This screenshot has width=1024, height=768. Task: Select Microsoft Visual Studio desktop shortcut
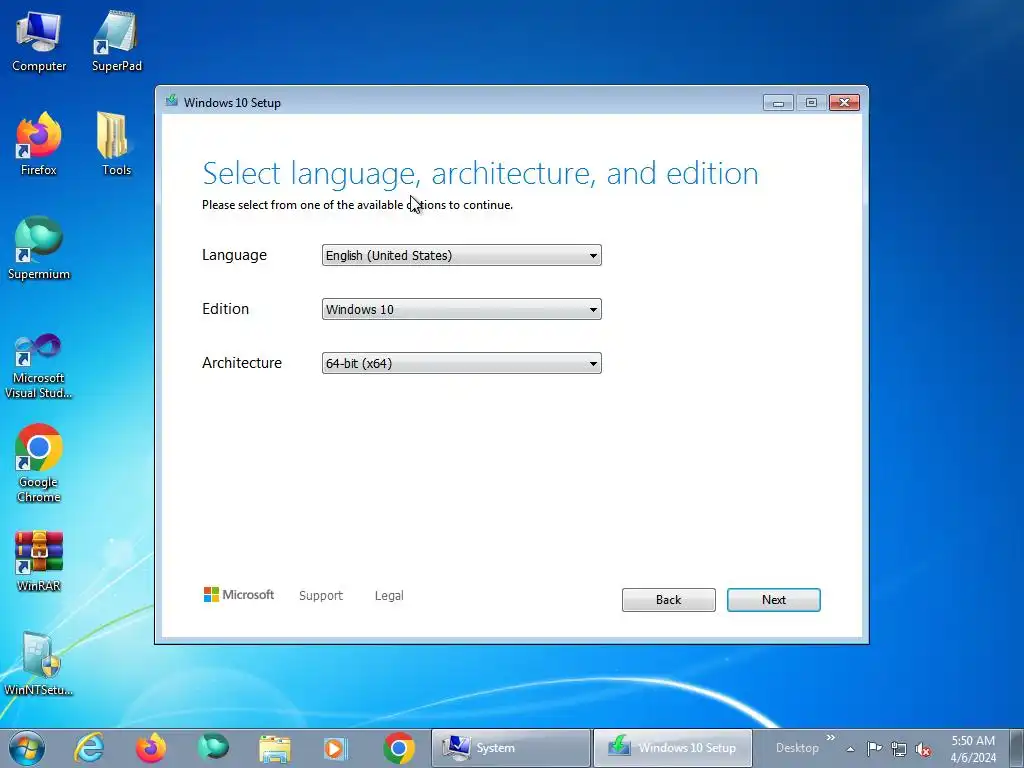pos(39,366)
